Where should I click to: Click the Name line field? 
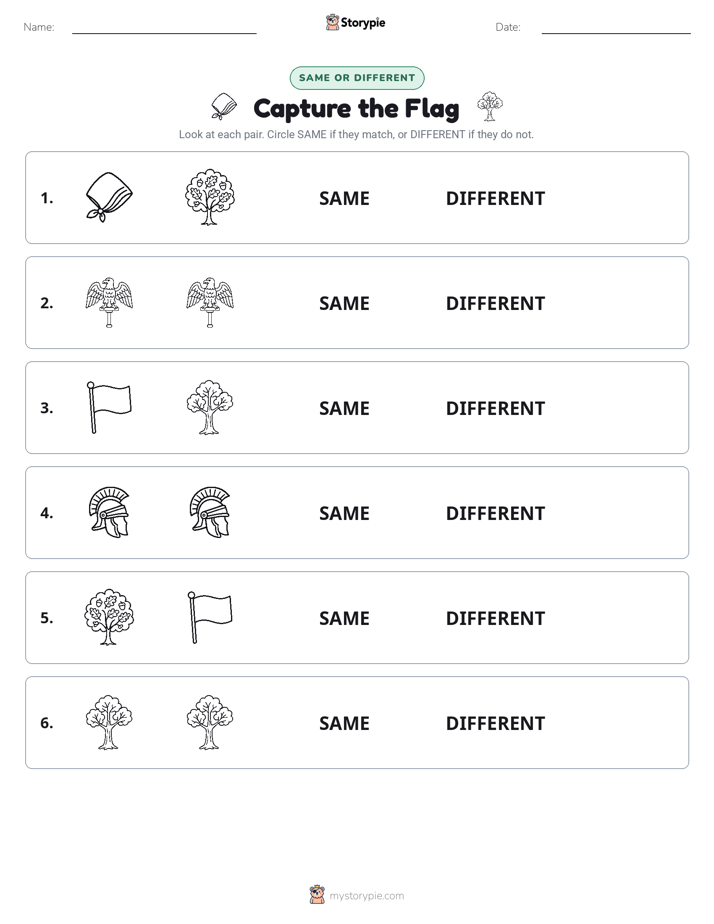point(164,28)
